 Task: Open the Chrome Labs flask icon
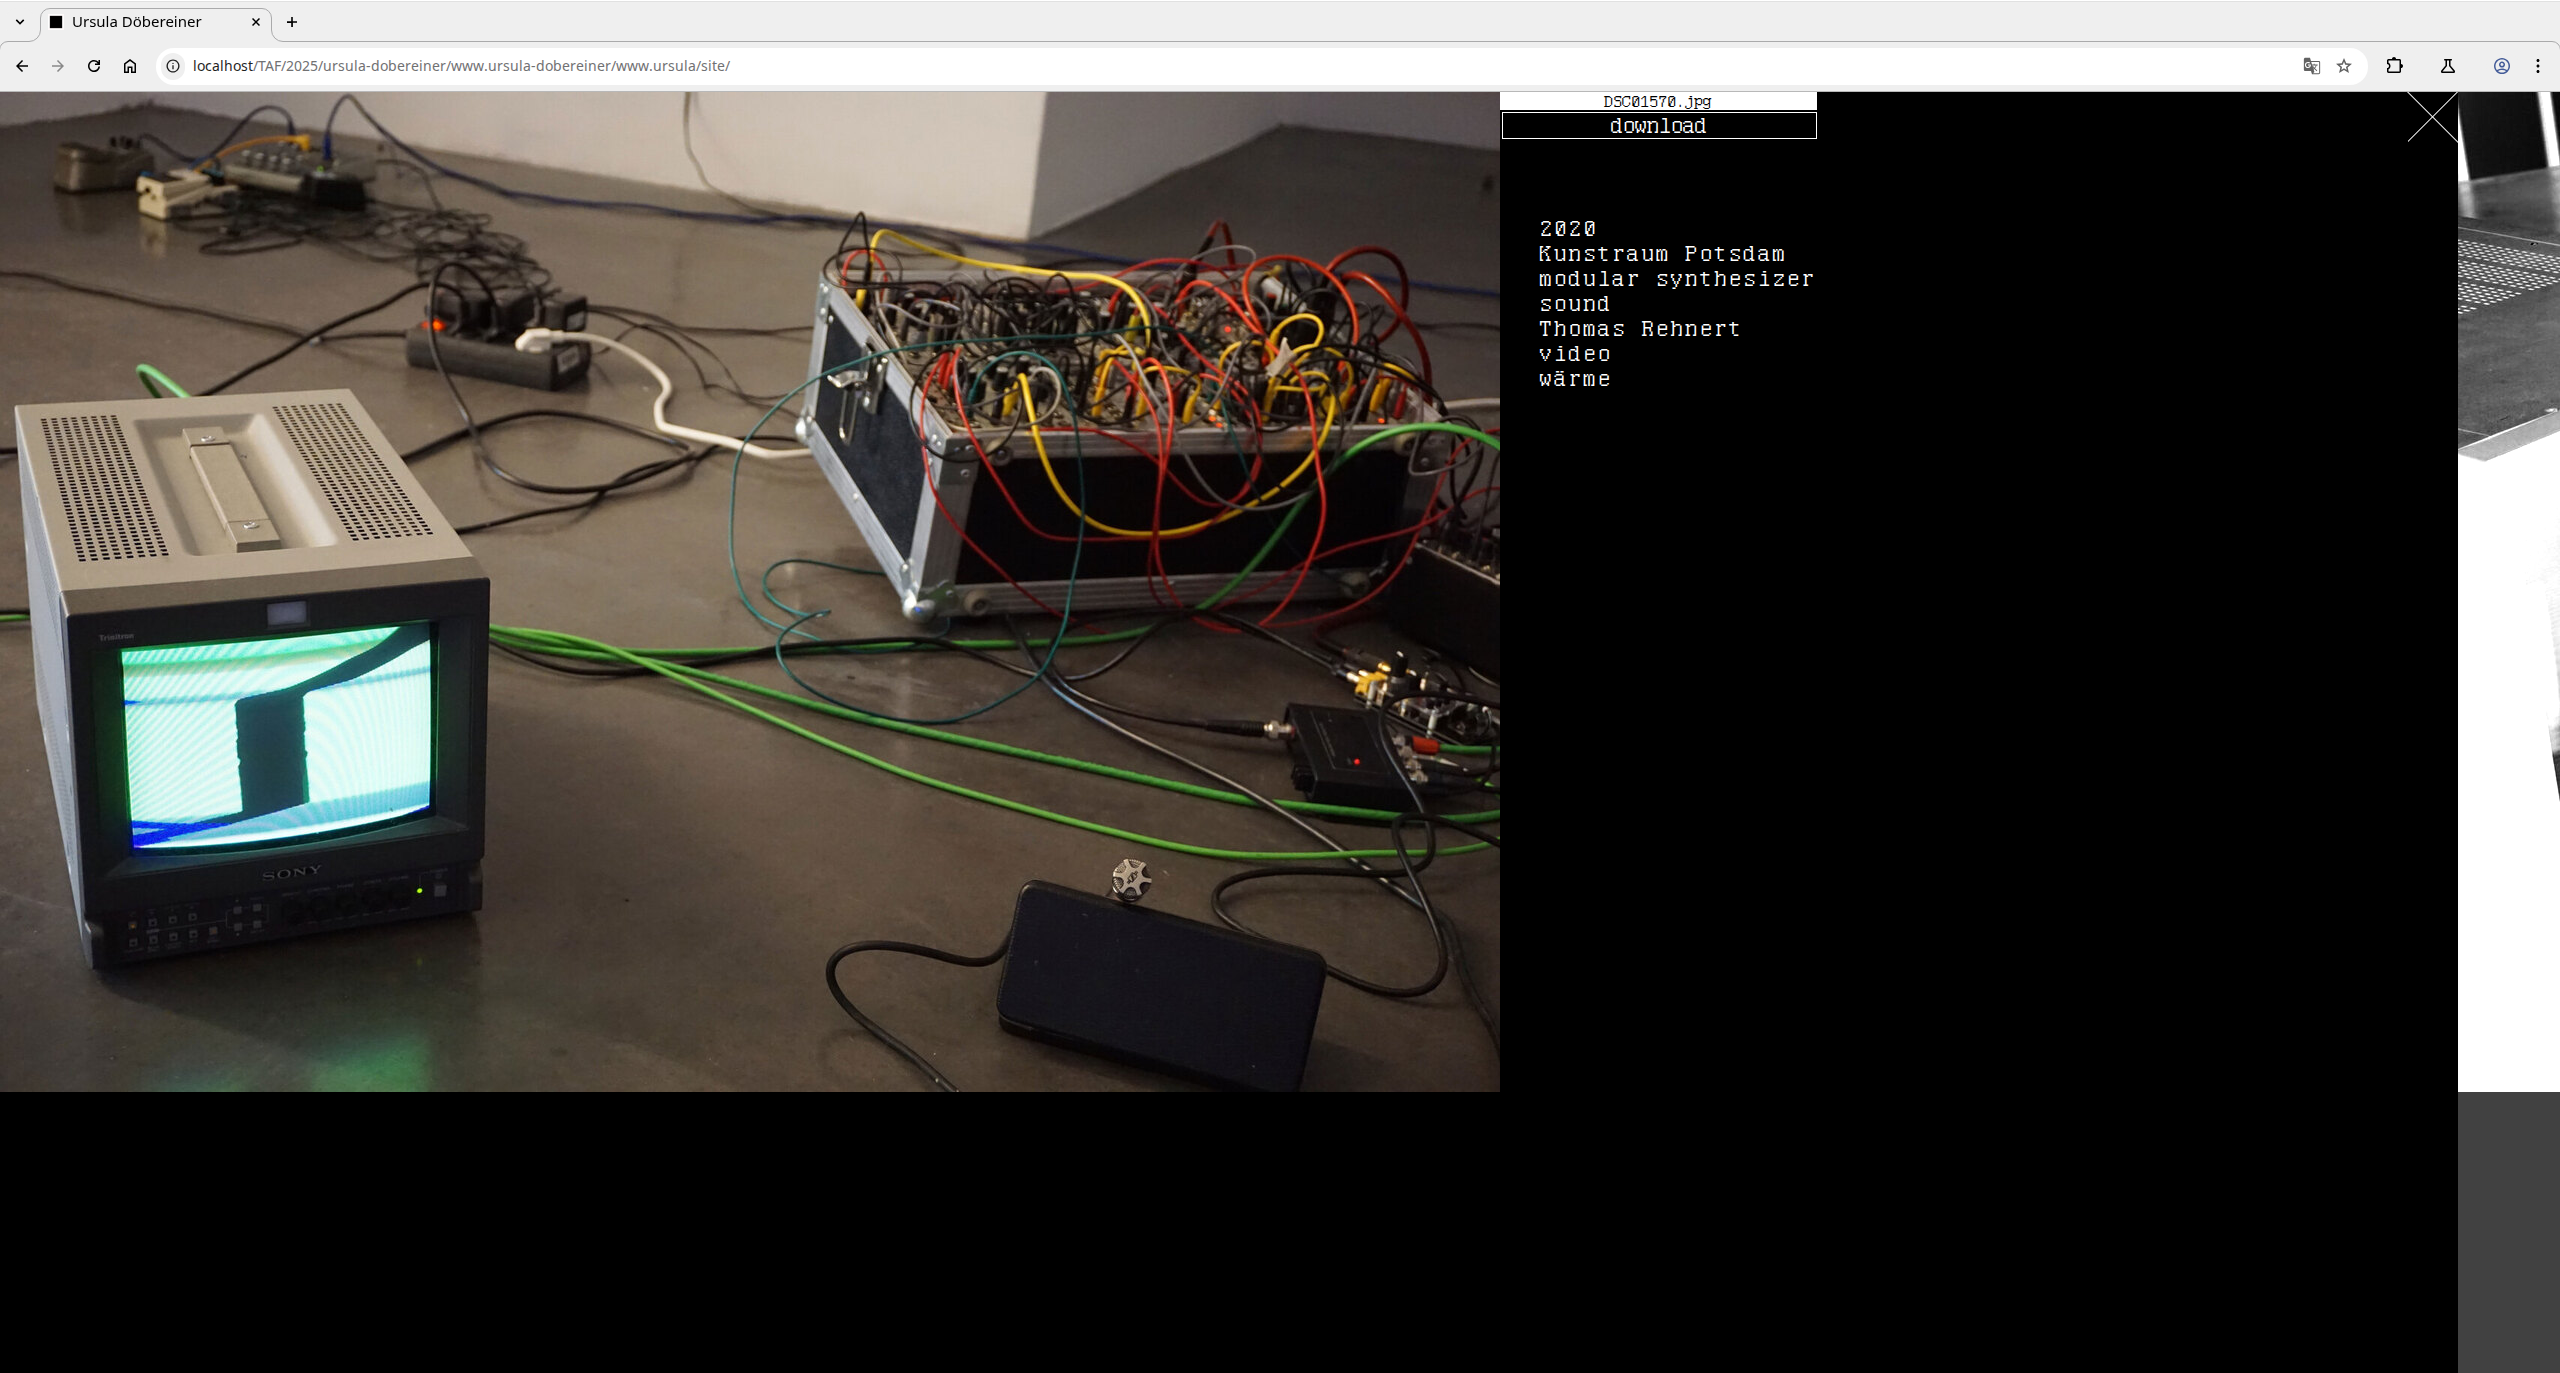coord(2448,66)
